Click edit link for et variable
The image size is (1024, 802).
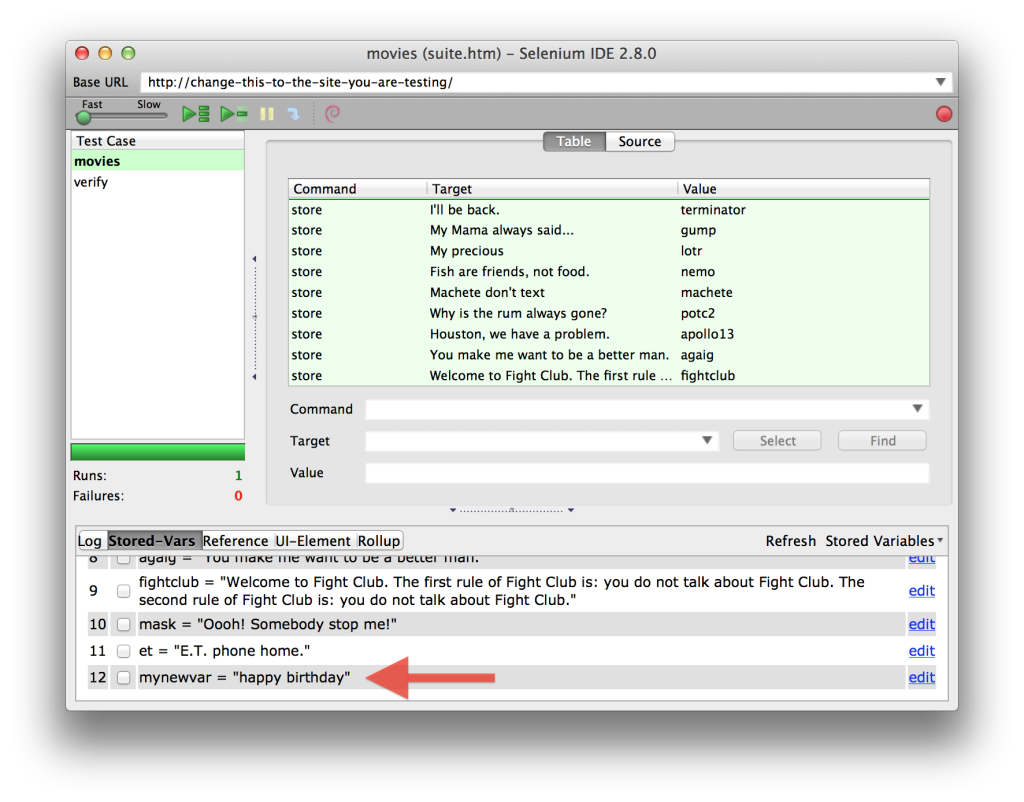tap(921, 651)
